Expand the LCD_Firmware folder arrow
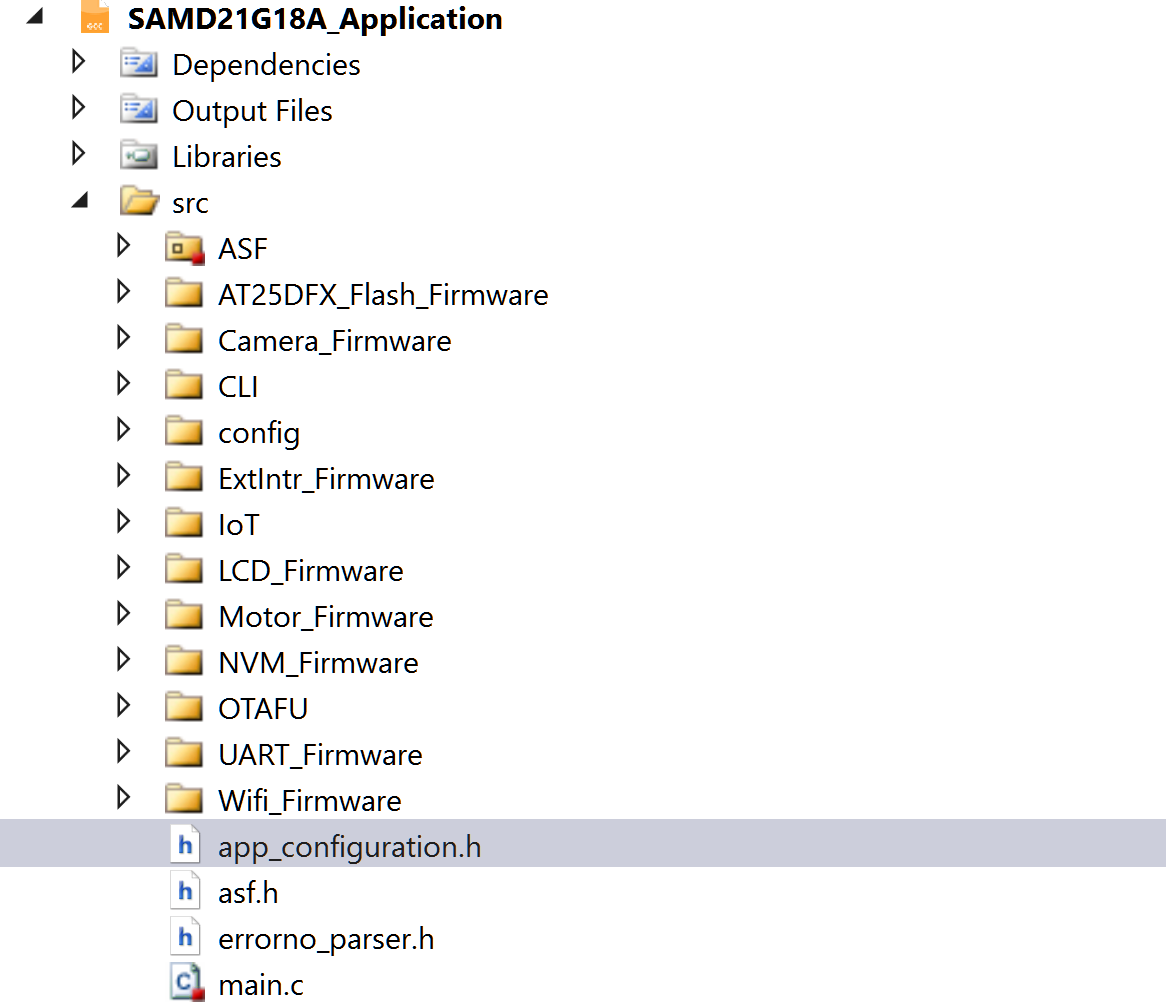Viewport: 1166px width, 1007px height. [x=123, y=567]
